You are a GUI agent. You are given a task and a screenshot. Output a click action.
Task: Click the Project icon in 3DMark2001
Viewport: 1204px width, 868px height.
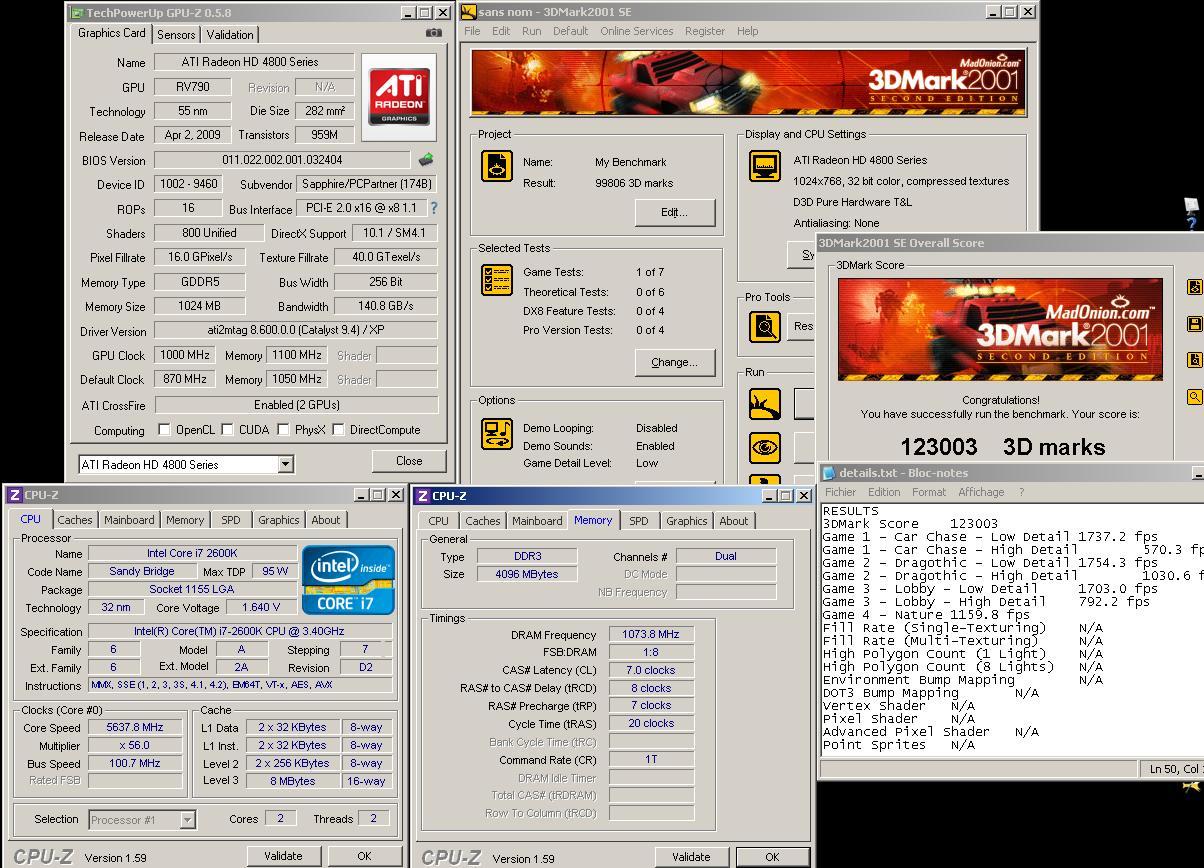tap(497, 166)
